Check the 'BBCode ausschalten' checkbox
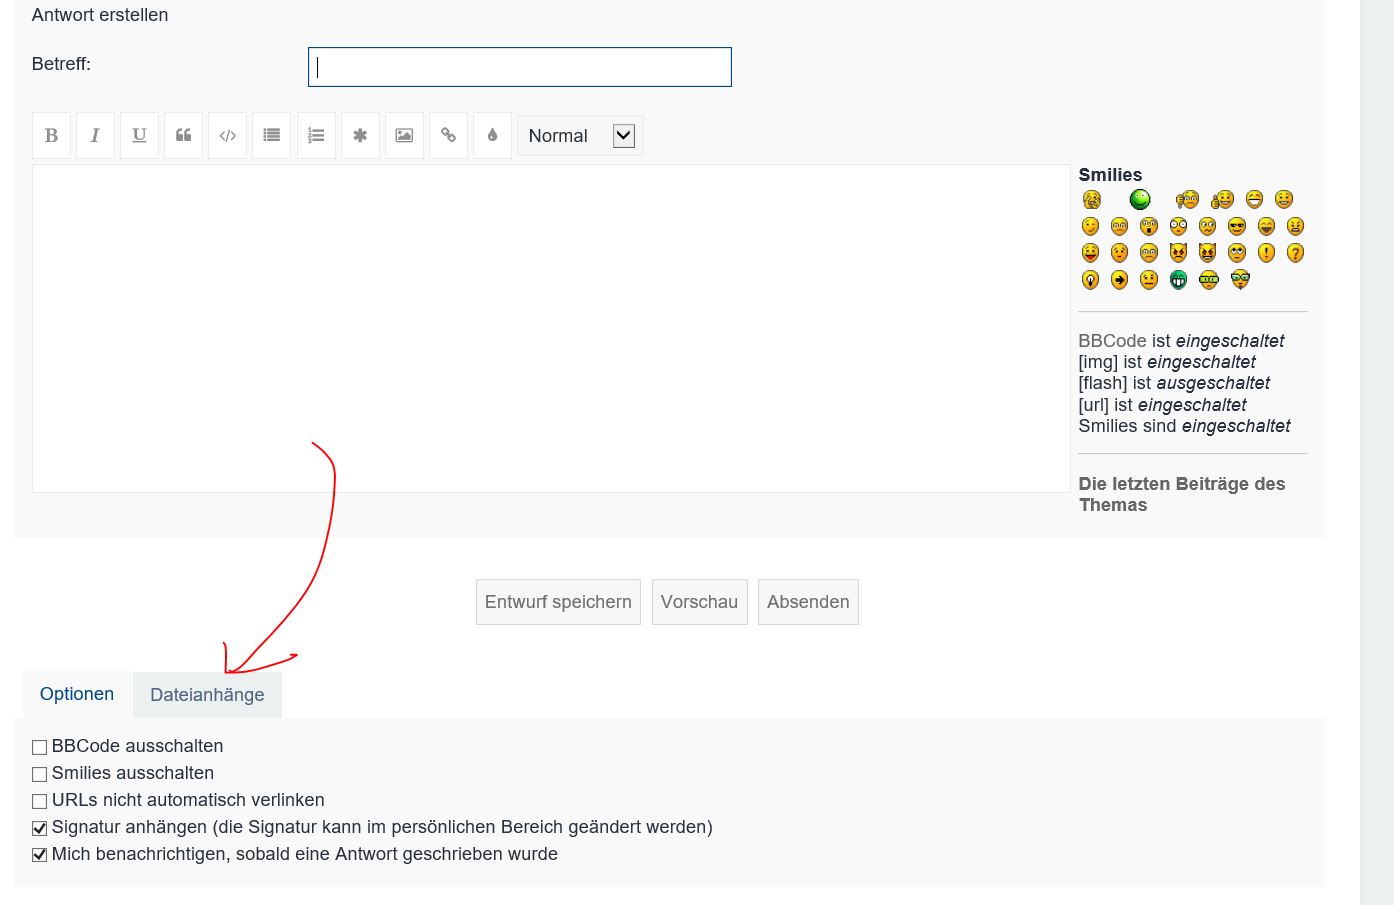The image size is (1394, 905). (x=40, y=747)
